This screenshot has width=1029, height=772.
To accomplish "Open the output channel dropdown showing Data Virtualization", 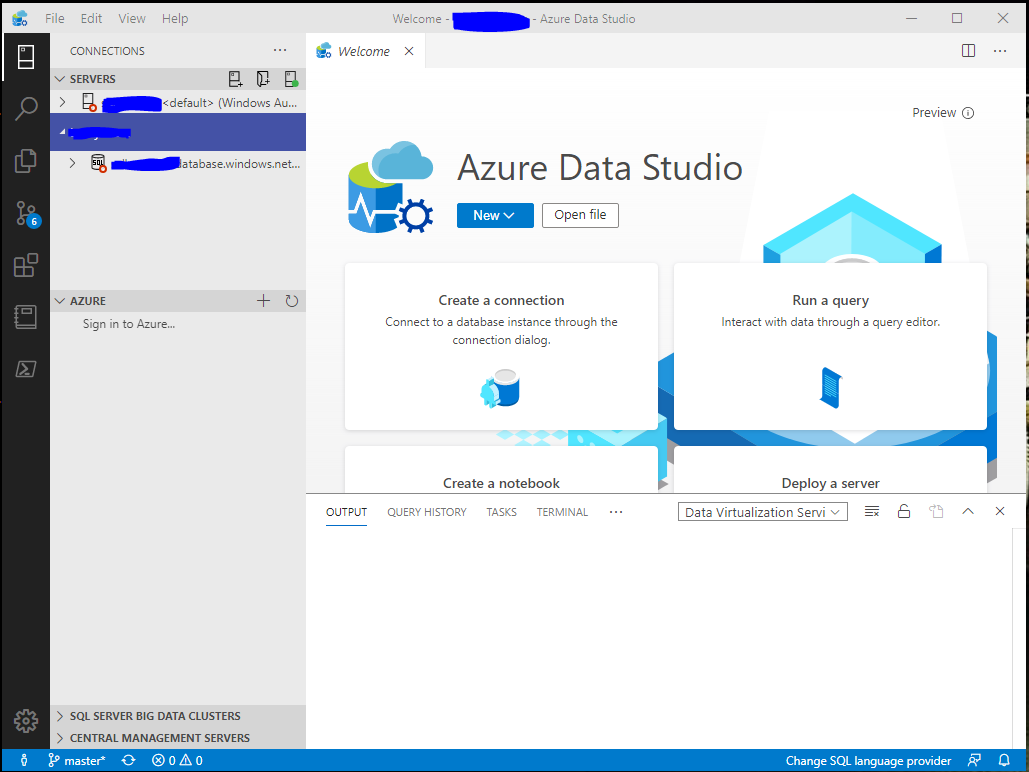I will pyautogui.click(x=762, y=511).
